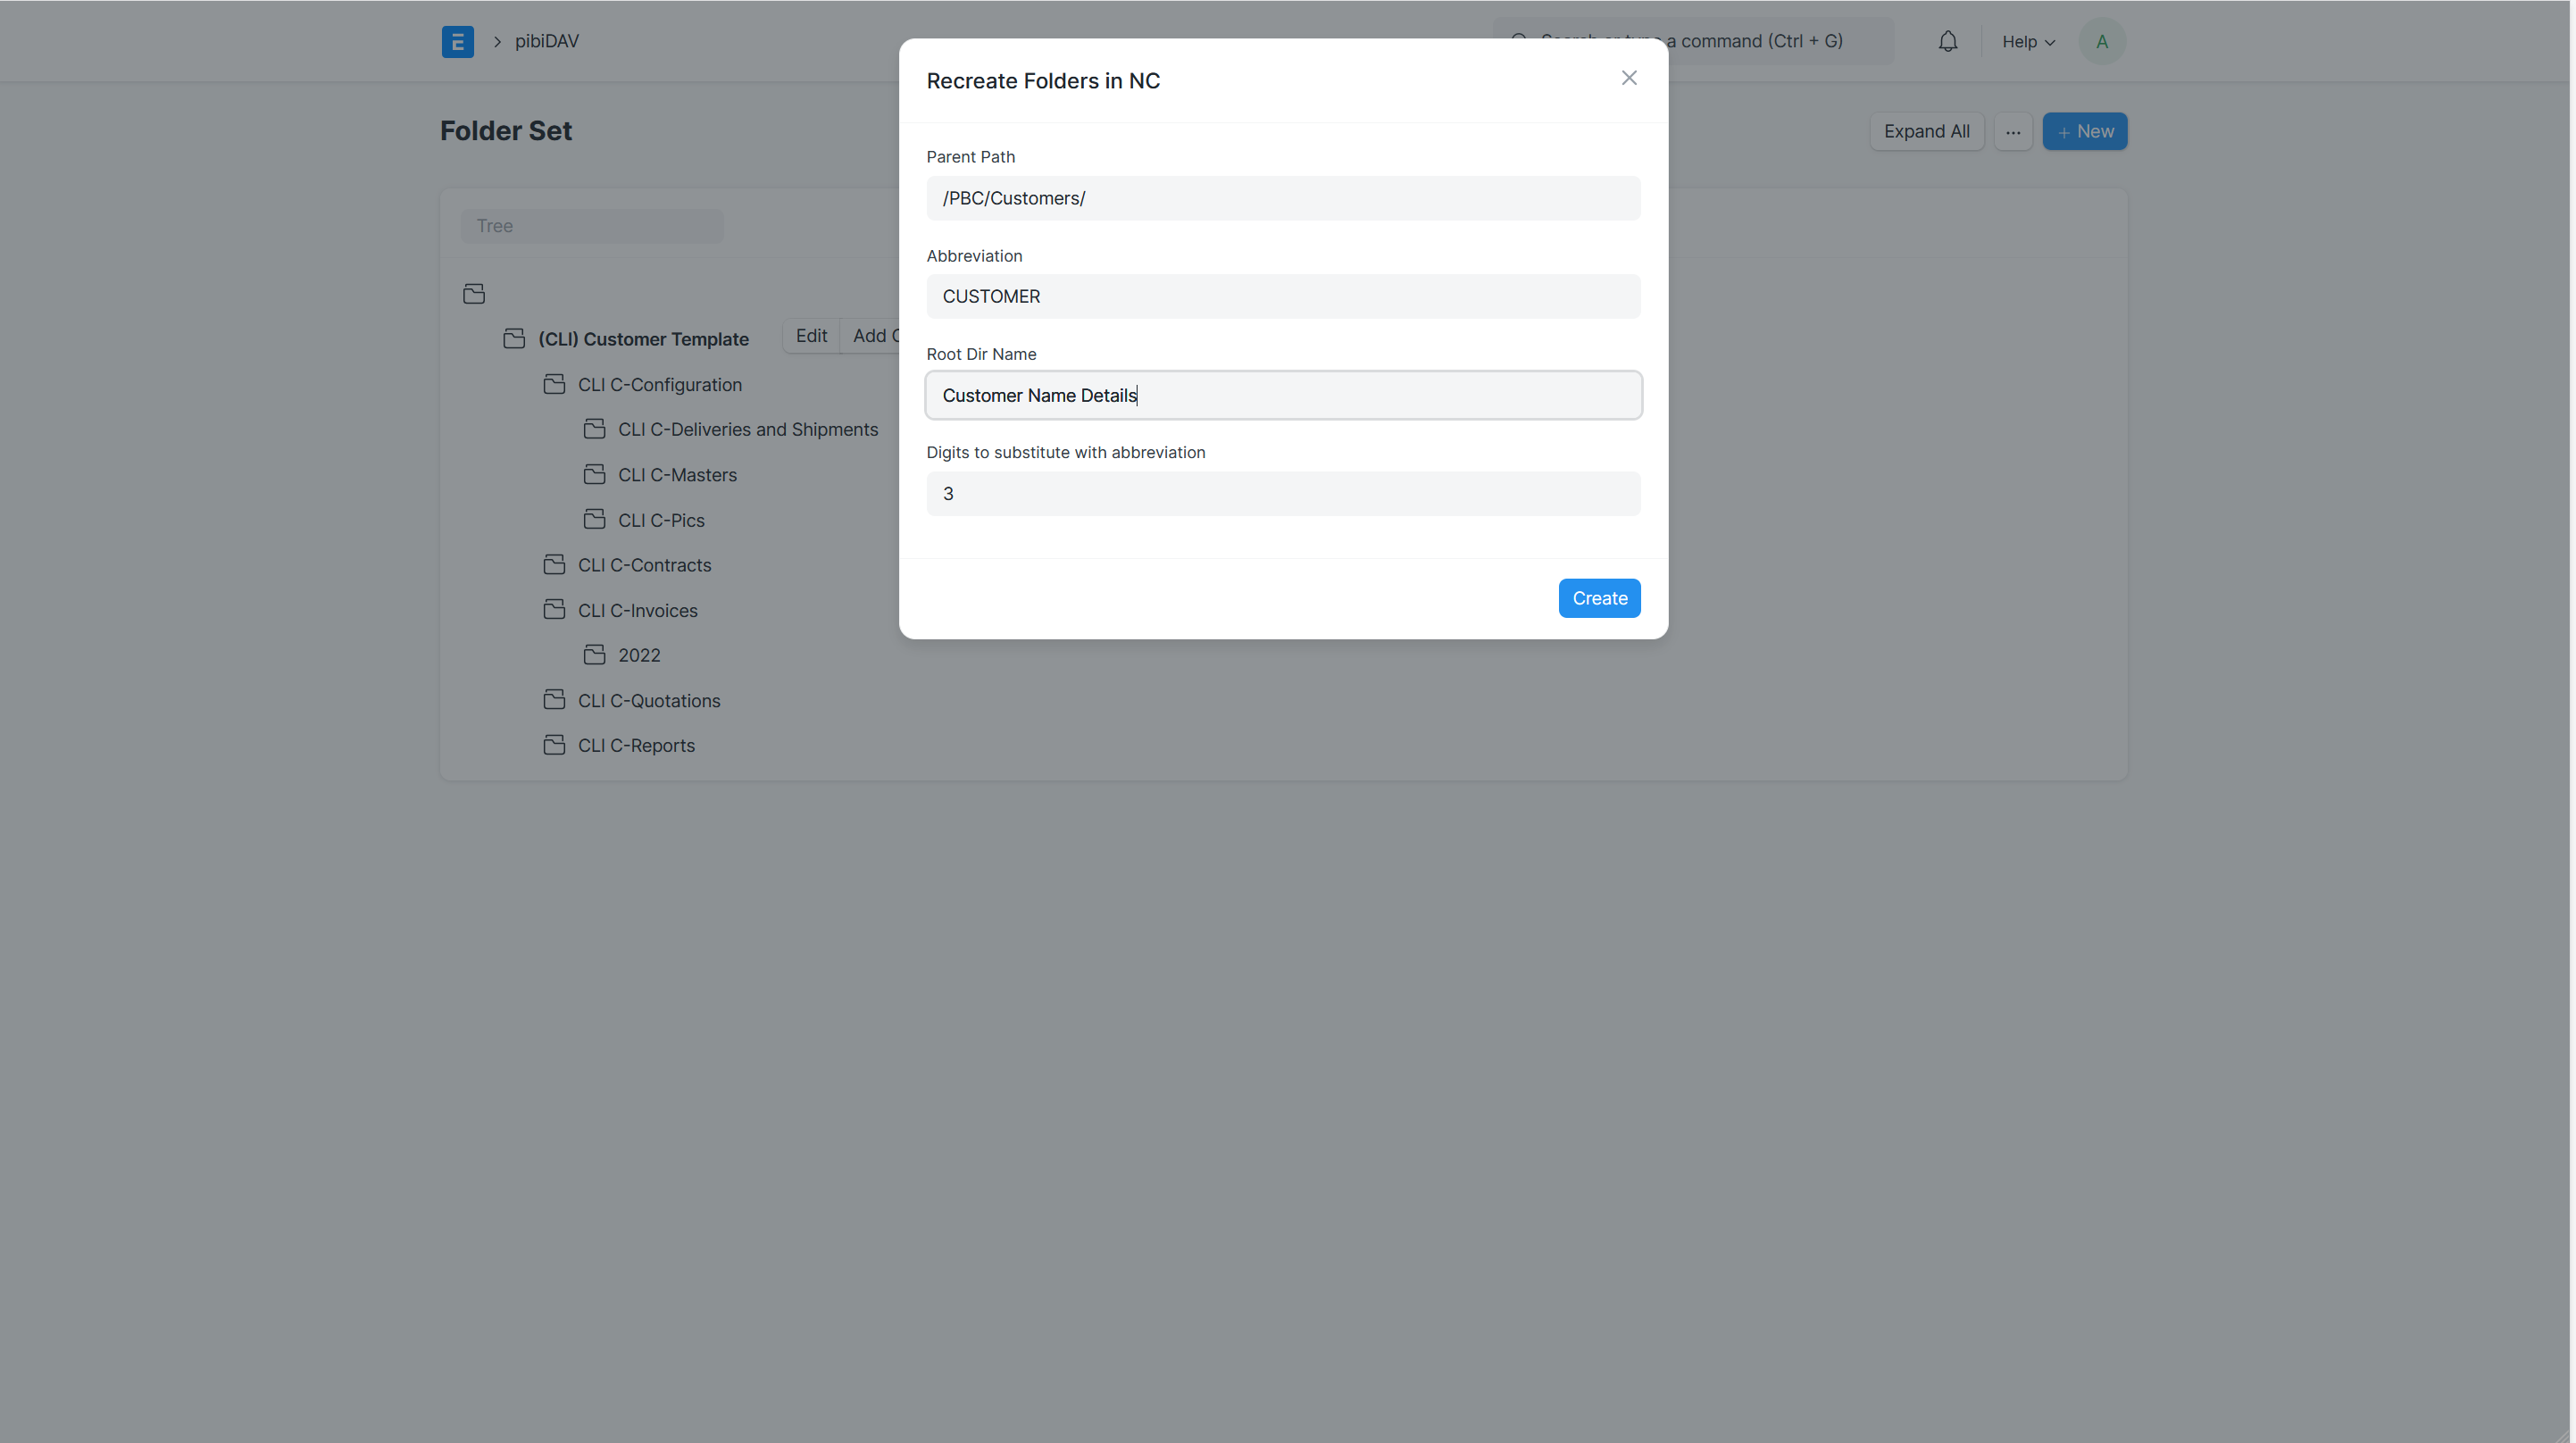Click the user avatar icon top right
Image resolution: width=2576 pixels, height=1443 pixels.
coord(2102,39)
